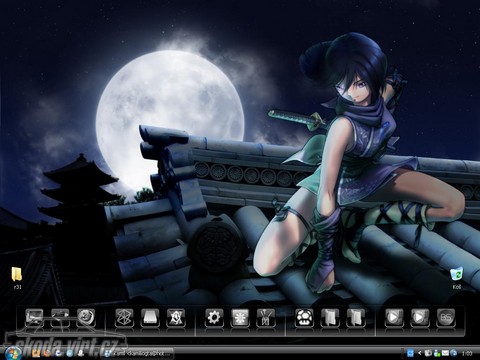
Task: Open the sunburst dock icon beside the gear
Action: (240, 317)
